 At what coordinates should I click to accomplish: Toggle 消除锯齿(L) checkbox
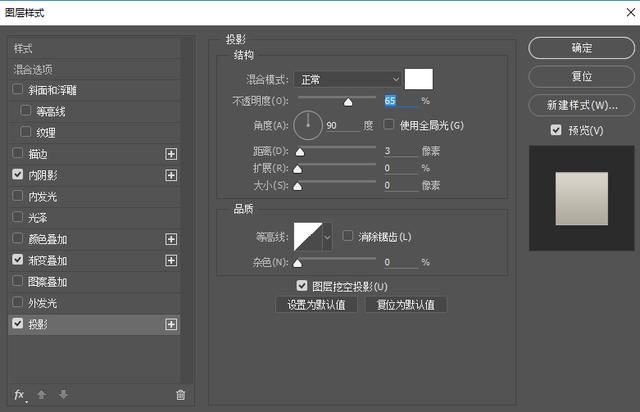348,236
